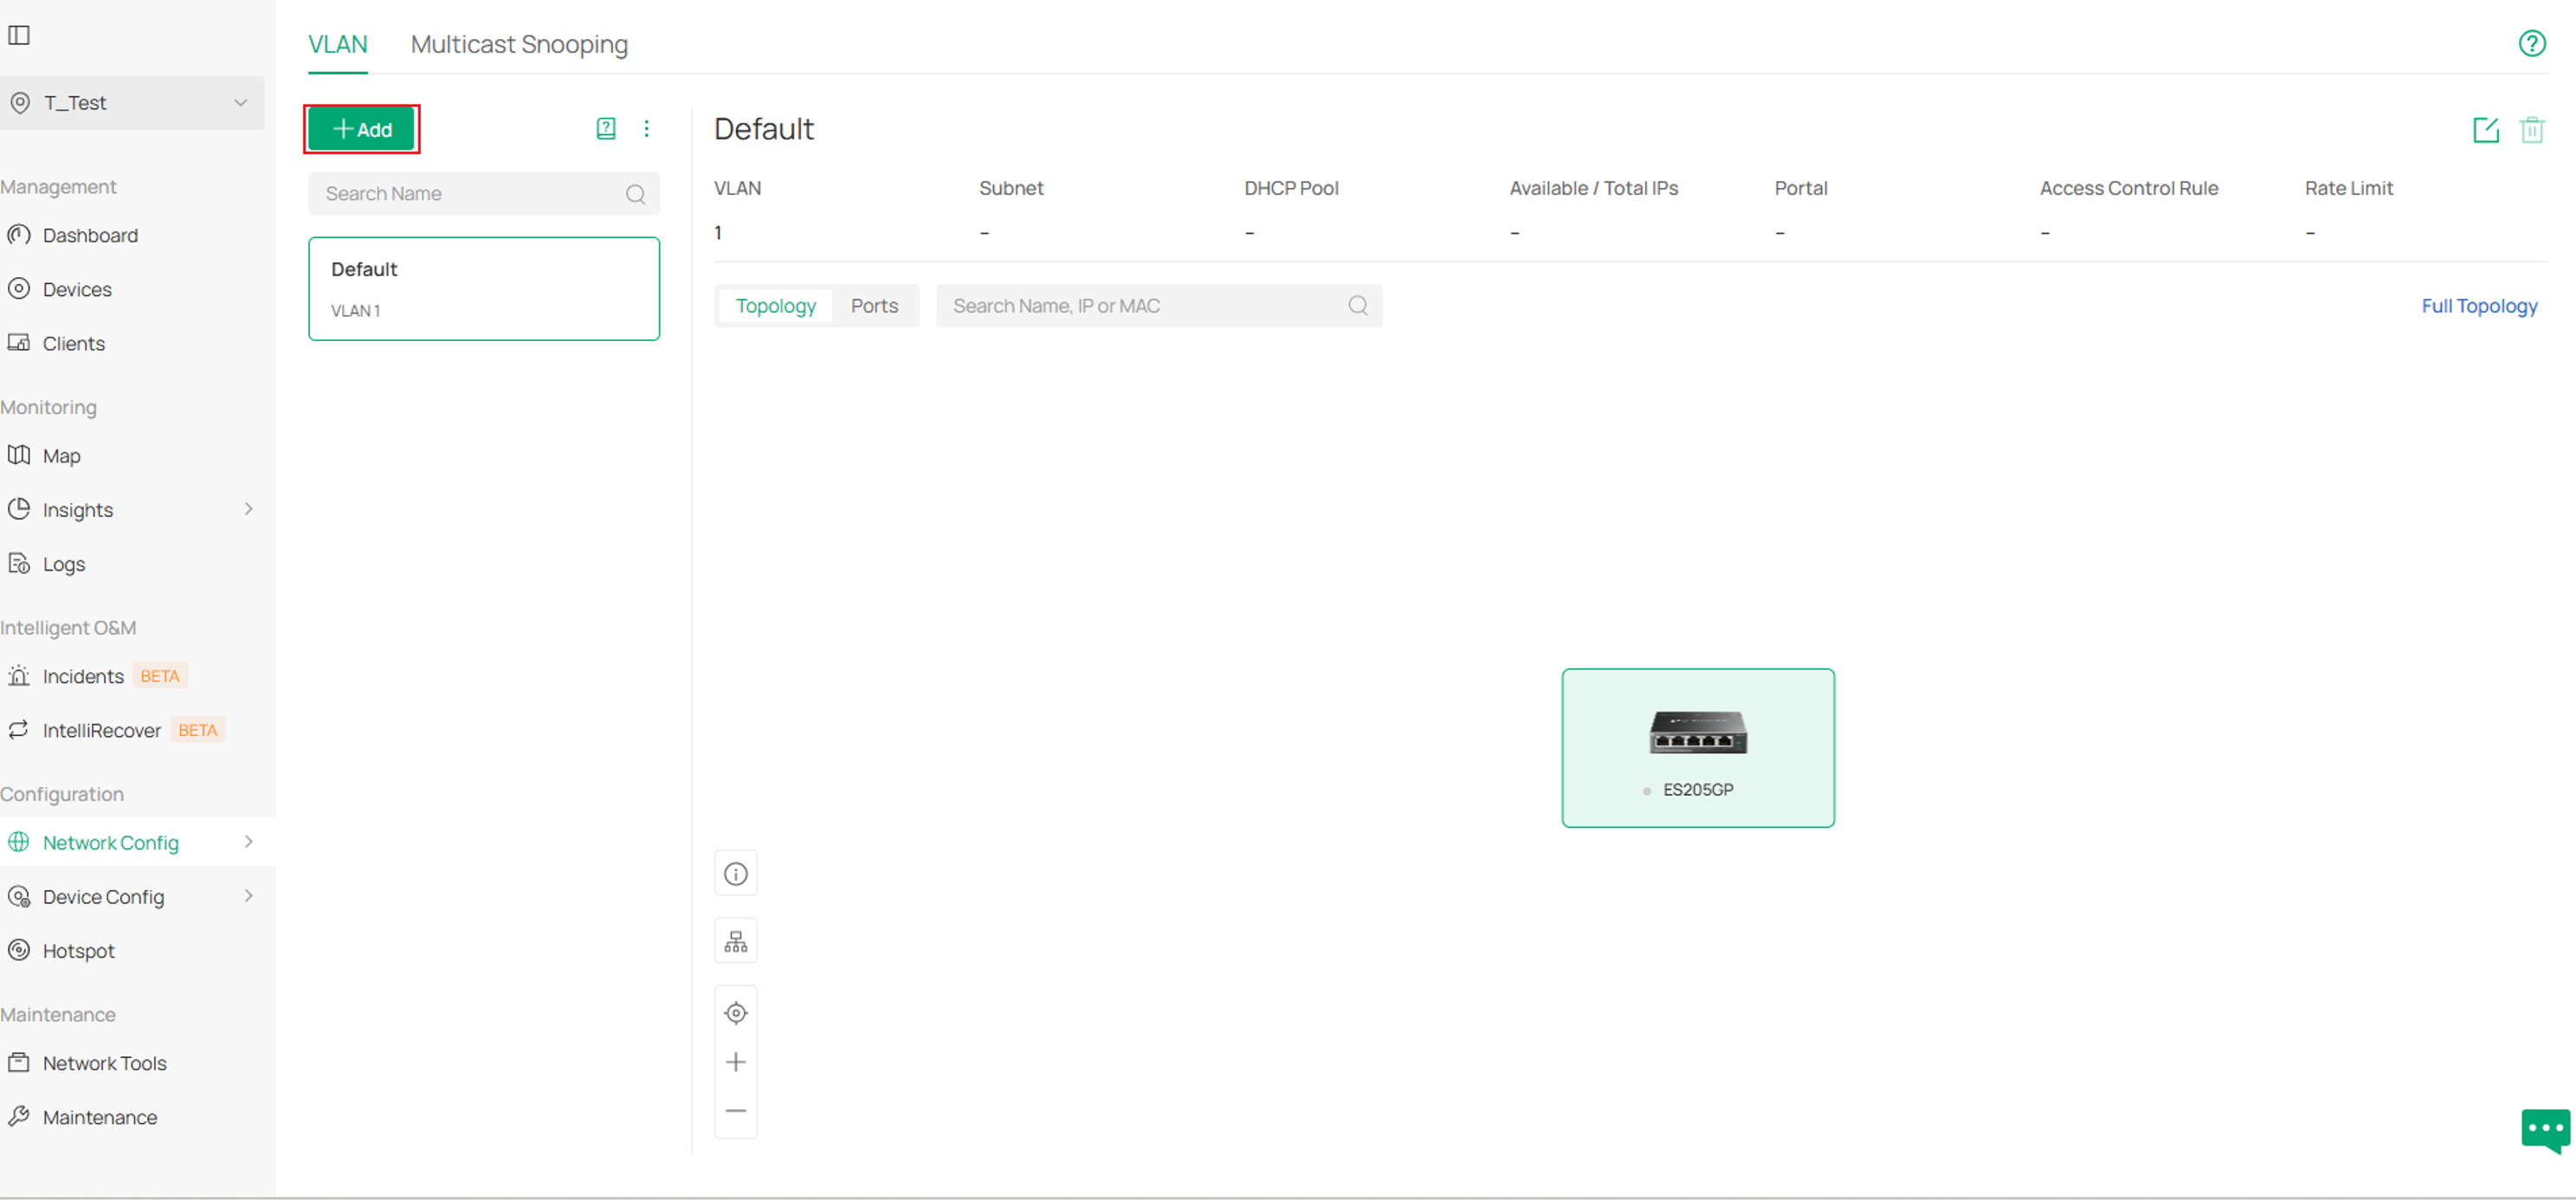This screenshot has height=1200, width=2576.
Task: Delete the Default VLAN trash icon
Action: tap(2532, 130)
